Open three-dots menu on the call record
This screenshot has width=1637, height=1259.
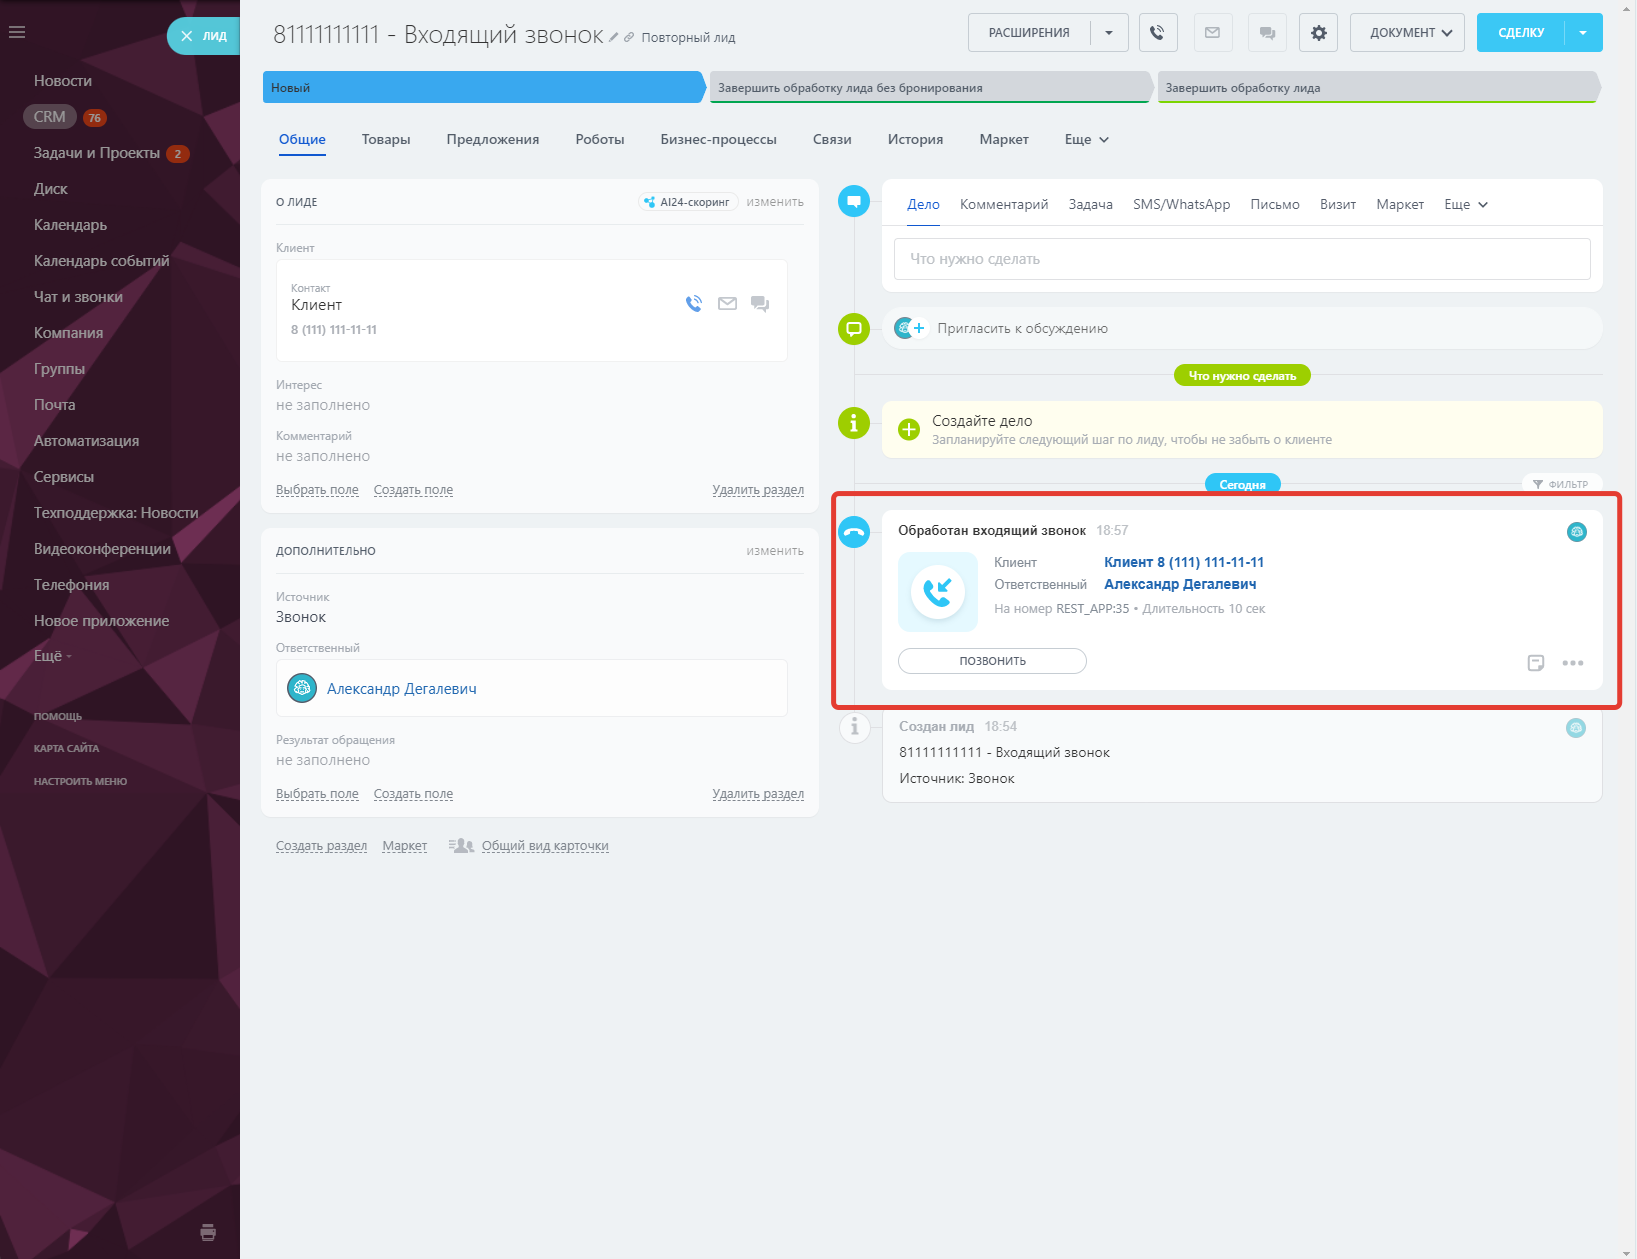[1572, 663]
